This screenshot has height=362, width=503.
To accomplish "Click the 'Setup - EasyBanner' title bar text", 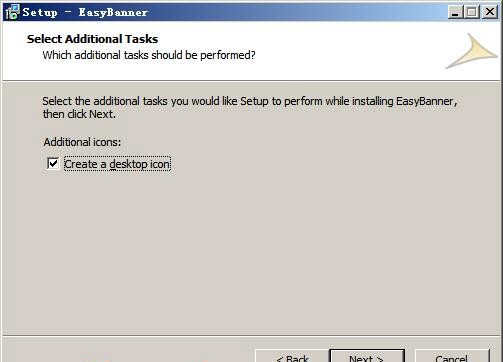I will point(85,12).
